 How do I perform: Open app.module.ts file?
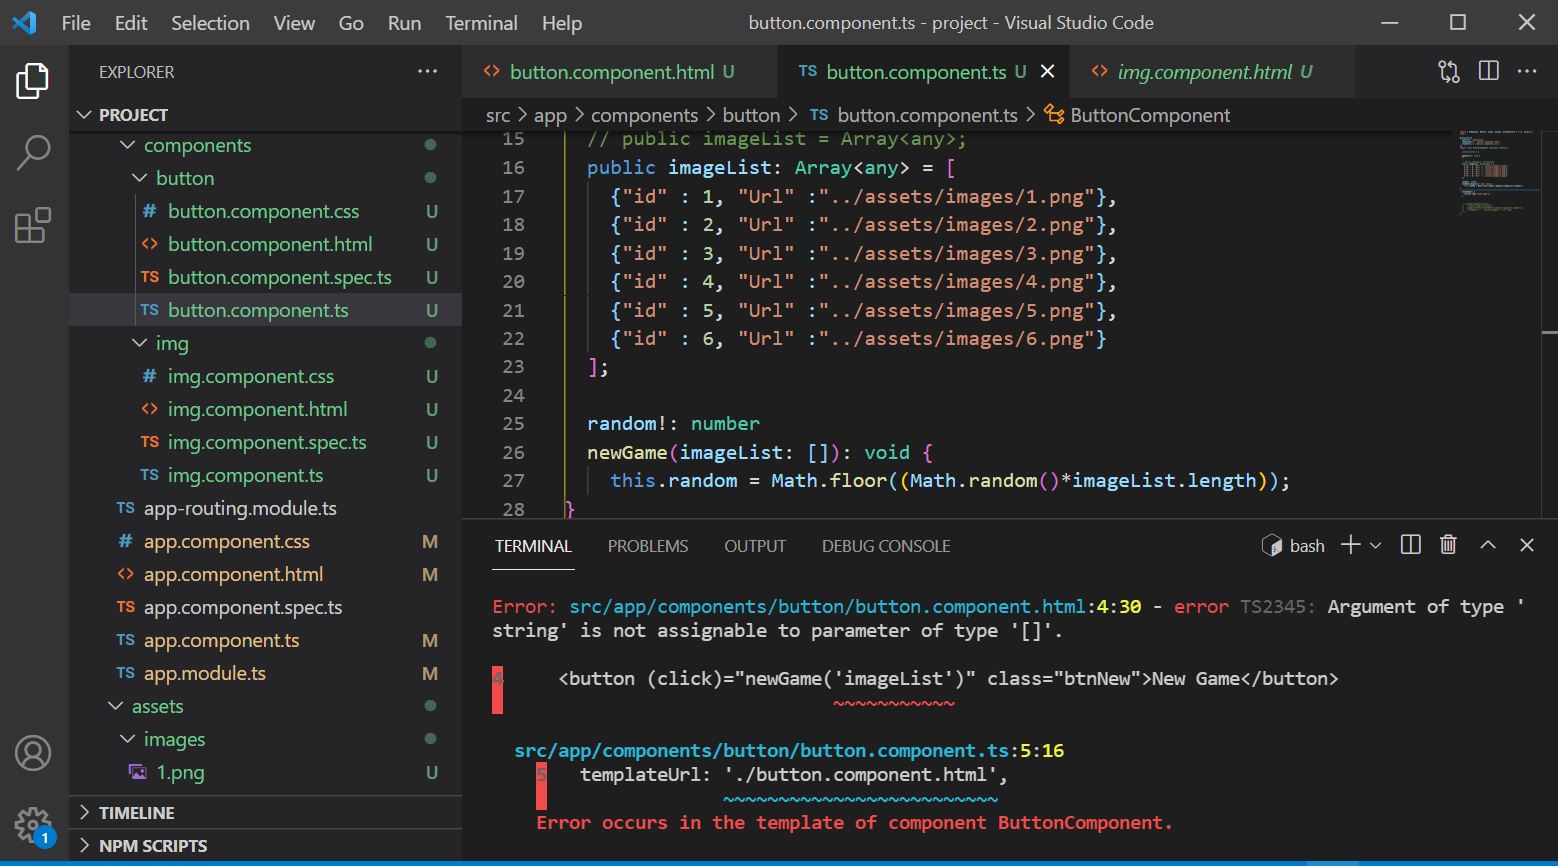(x=265, y=673)
